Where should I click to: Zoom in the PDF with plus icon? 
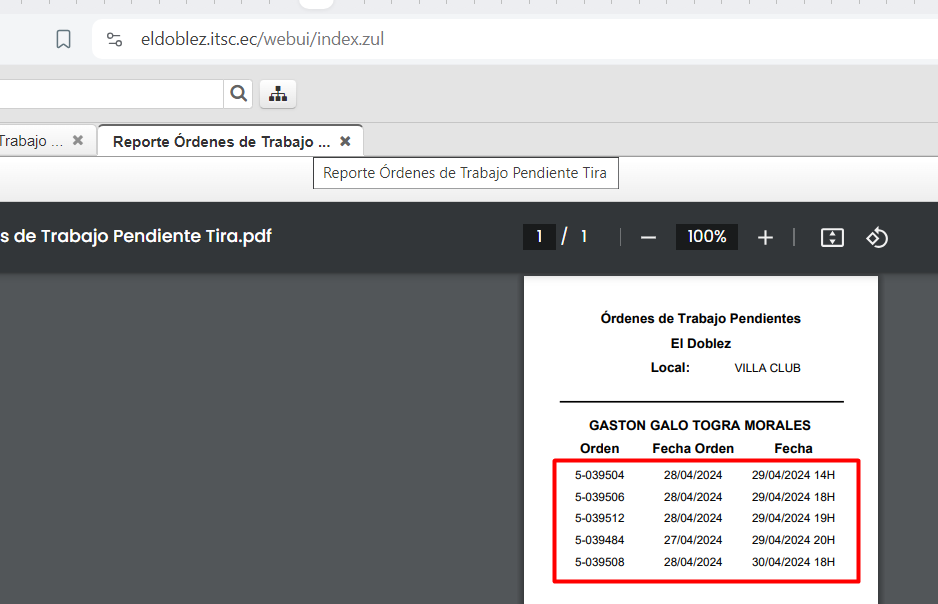(765, 237)
